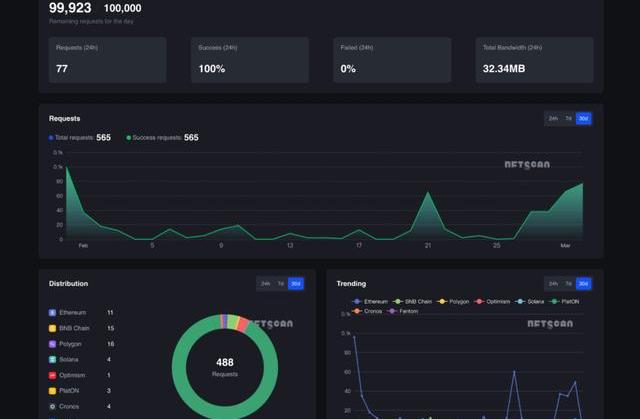Toggle Total requests legend in Requests chart
This screenshot has height=419, width=640.
click(x=79, y=138)
